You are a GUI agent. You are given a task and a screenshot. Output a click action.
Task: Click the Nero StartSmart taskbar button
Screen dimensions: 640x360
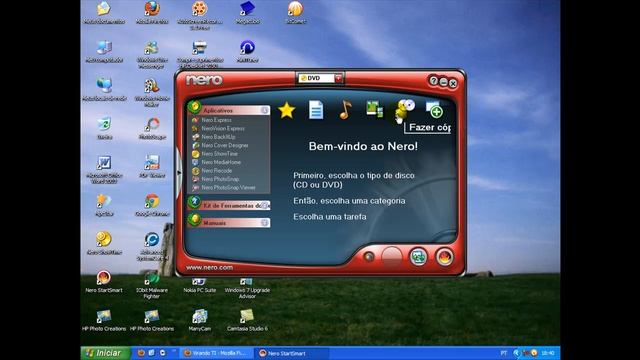point(291,353)
